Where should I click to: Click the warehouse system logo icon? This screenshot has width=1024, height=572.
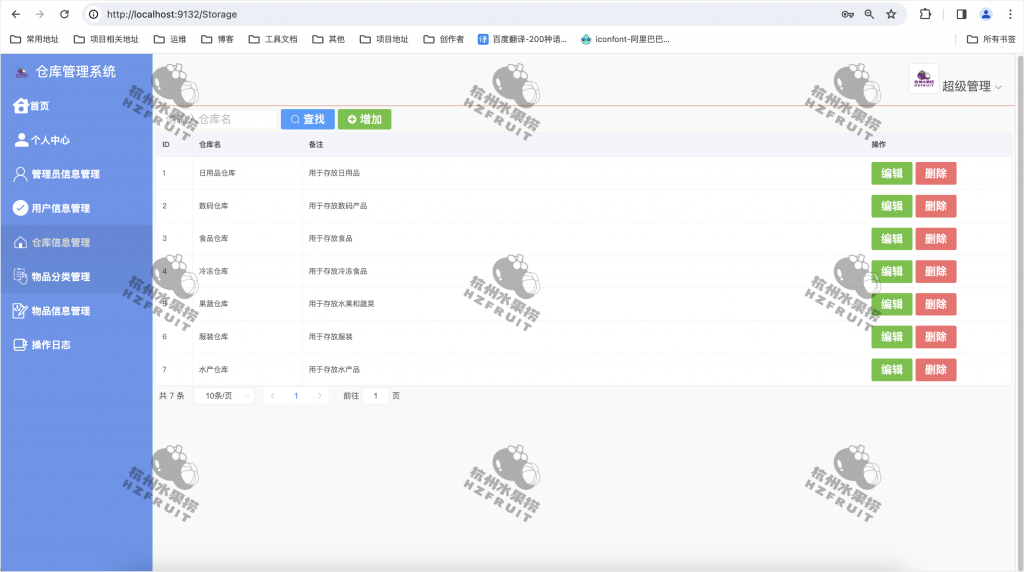point(22,72)
